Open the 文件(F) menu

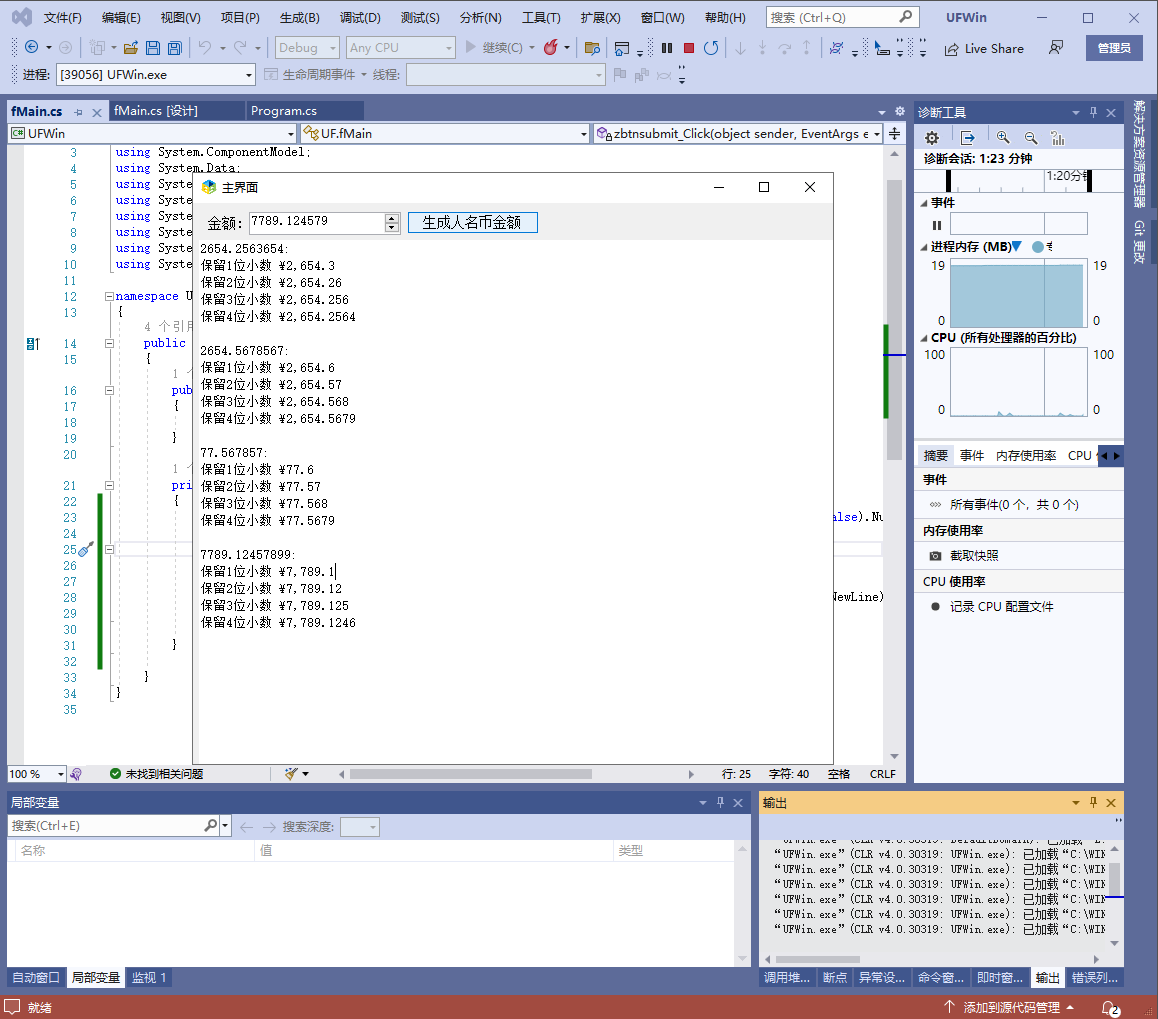pos(63,18)
